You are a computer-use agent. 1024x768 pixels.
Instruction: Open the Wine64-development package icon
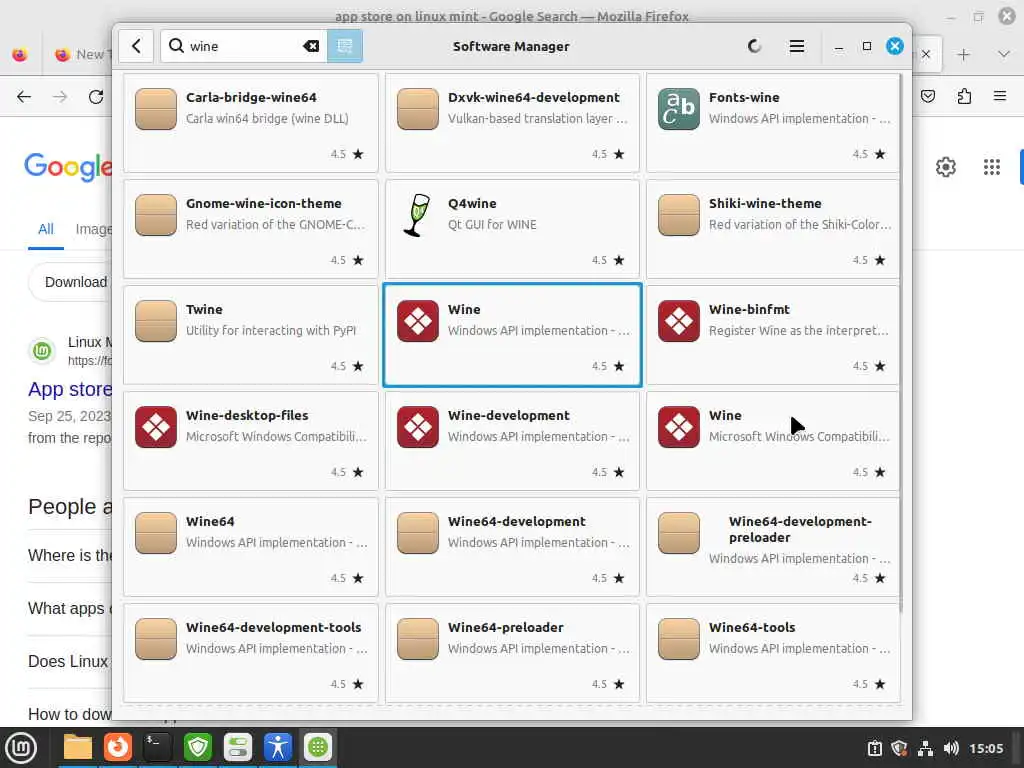[x=417, y=533]
